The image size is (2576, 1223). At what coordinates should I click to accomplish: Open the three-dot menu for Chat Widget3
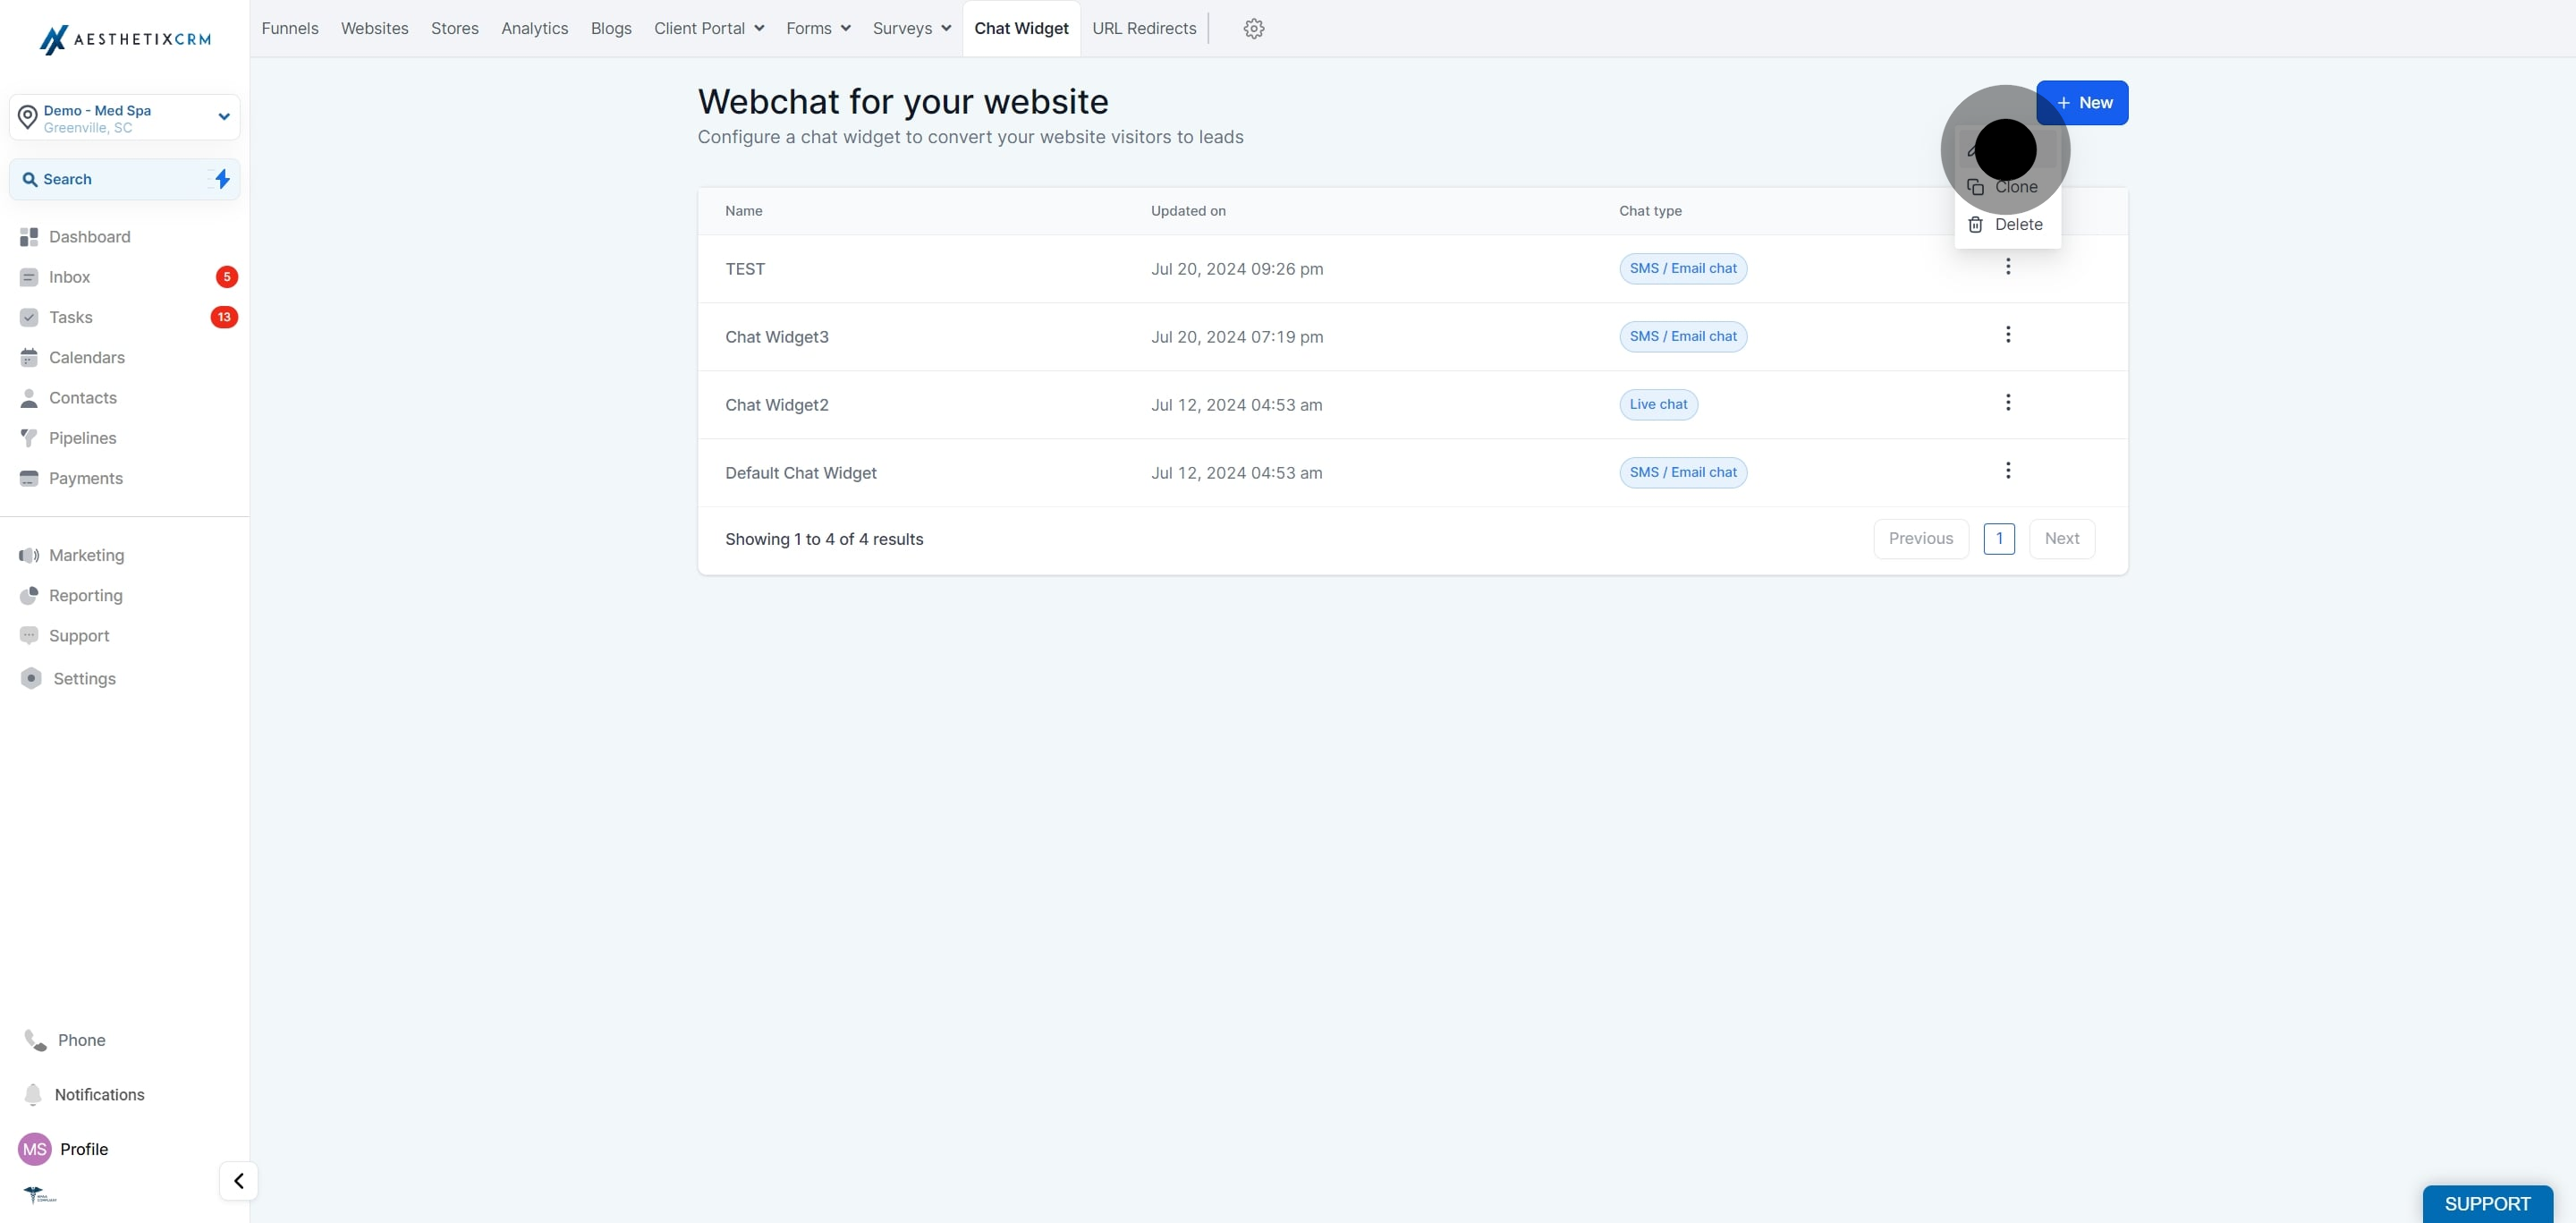(2008, 335)
